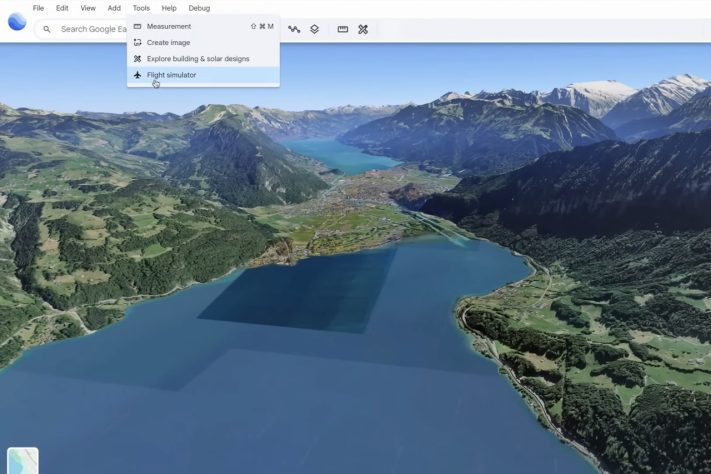Click the Google Earth logo
The image size is (711, 474).
tap(17, 22)
